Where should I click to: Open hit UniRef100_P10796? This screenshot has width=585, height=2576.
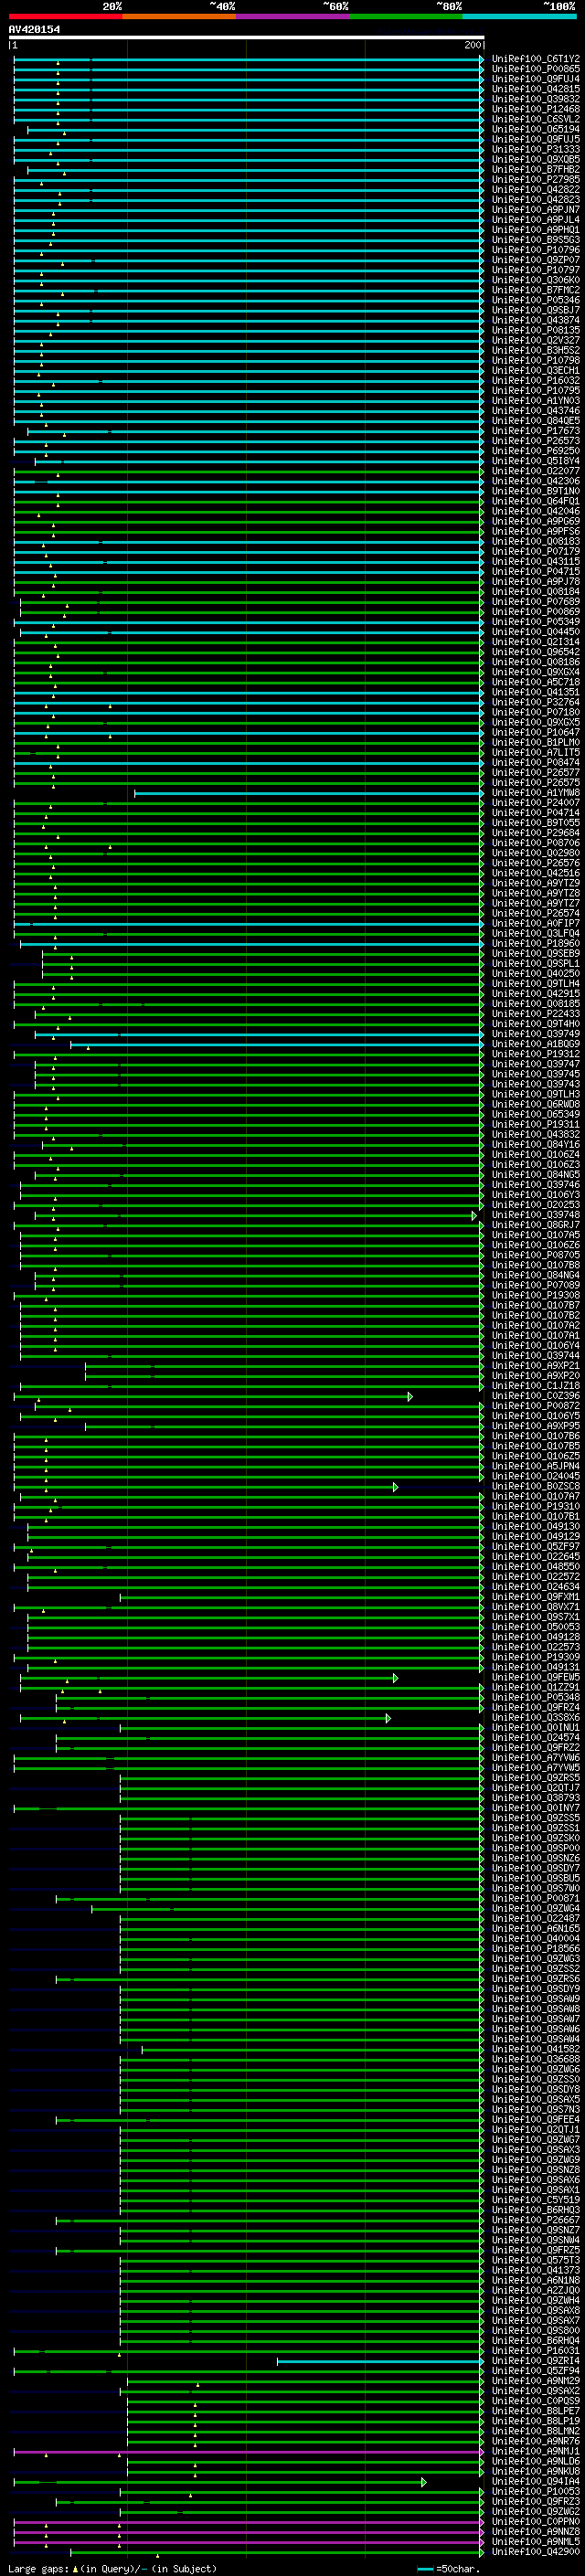[536, 250]
